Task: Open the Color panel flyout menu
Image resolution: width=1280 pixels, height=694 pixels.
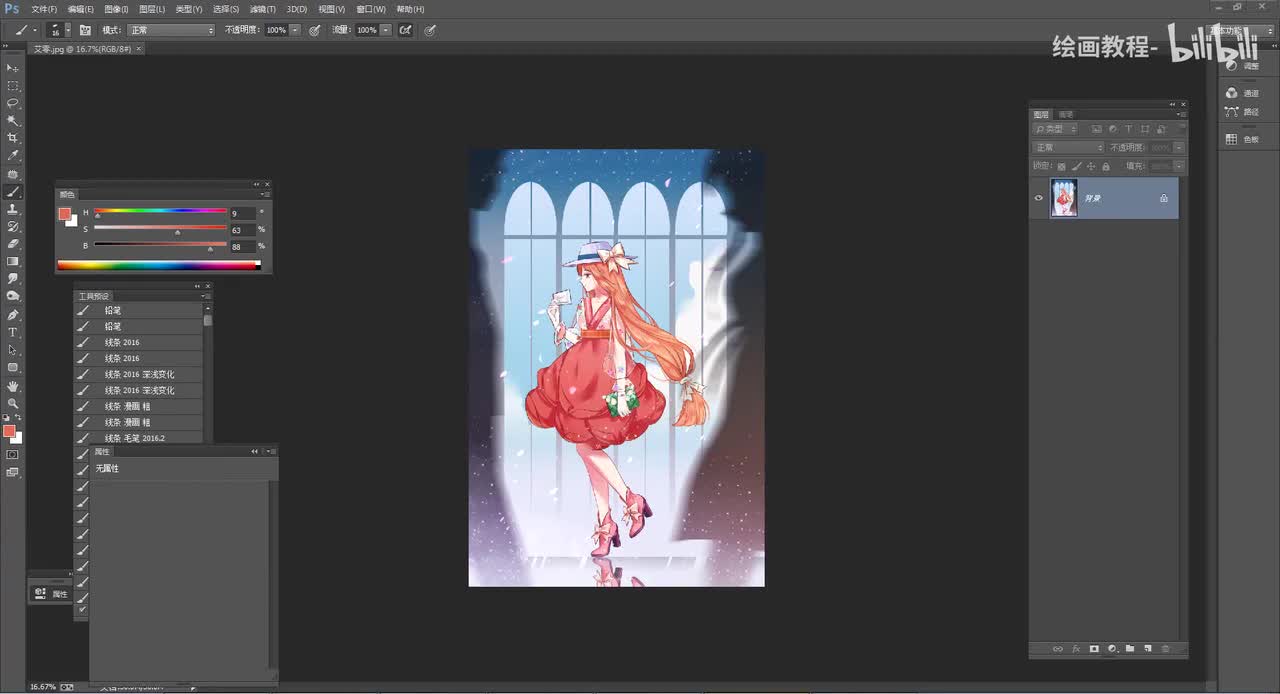Action: click(x=266, y=195)
